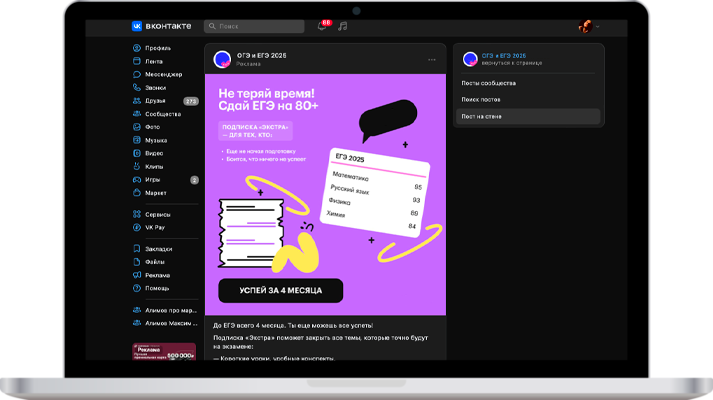Click the Друзья 273 counter badge
This screenshot has width=713, height=400.
[191, 101]
